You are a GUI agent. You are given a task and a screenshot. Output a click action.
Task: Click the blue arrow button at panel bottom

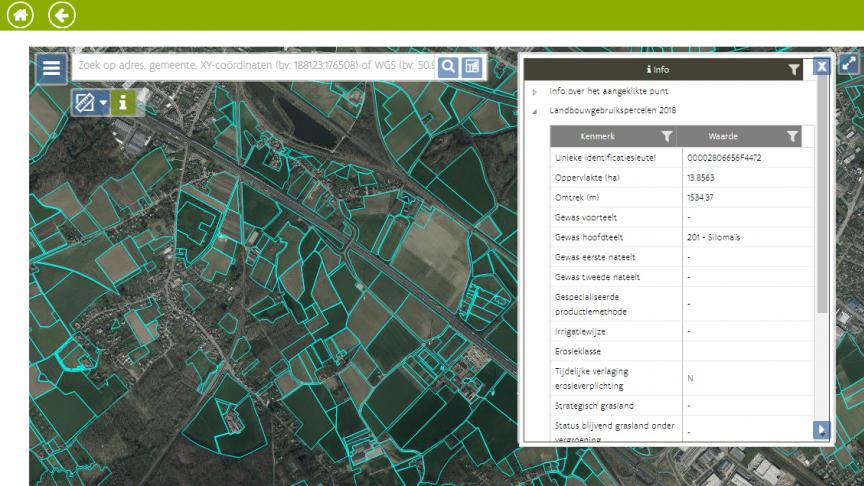coord(822,430)
